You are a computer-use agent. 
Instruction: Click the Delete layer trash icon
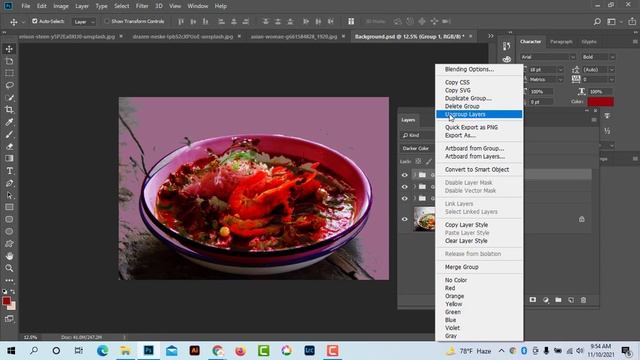click(583, 300)
